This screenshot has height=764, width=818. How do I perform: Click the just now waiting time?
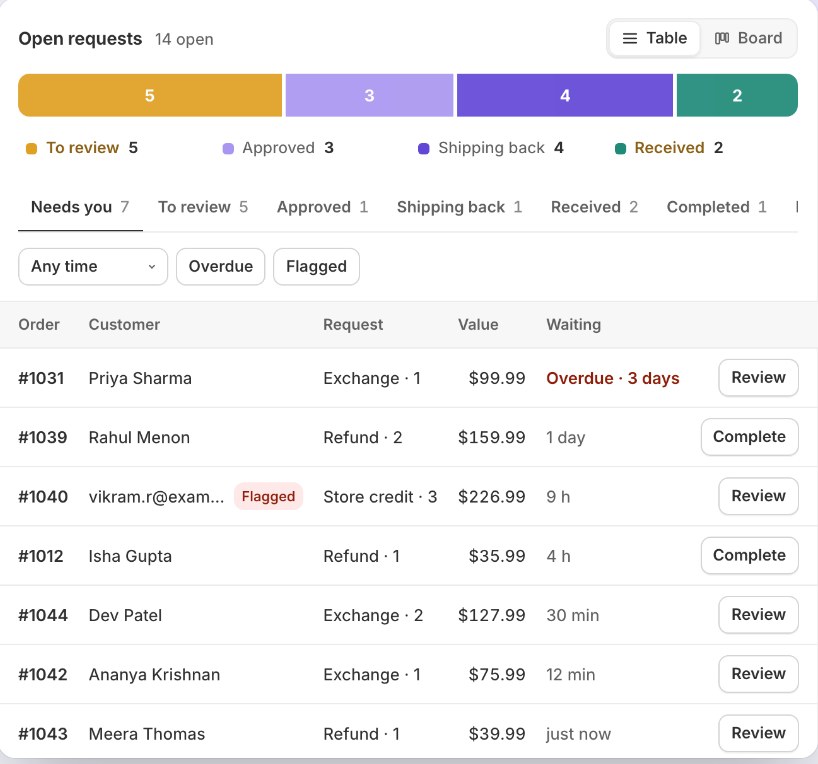click(578, 734)
